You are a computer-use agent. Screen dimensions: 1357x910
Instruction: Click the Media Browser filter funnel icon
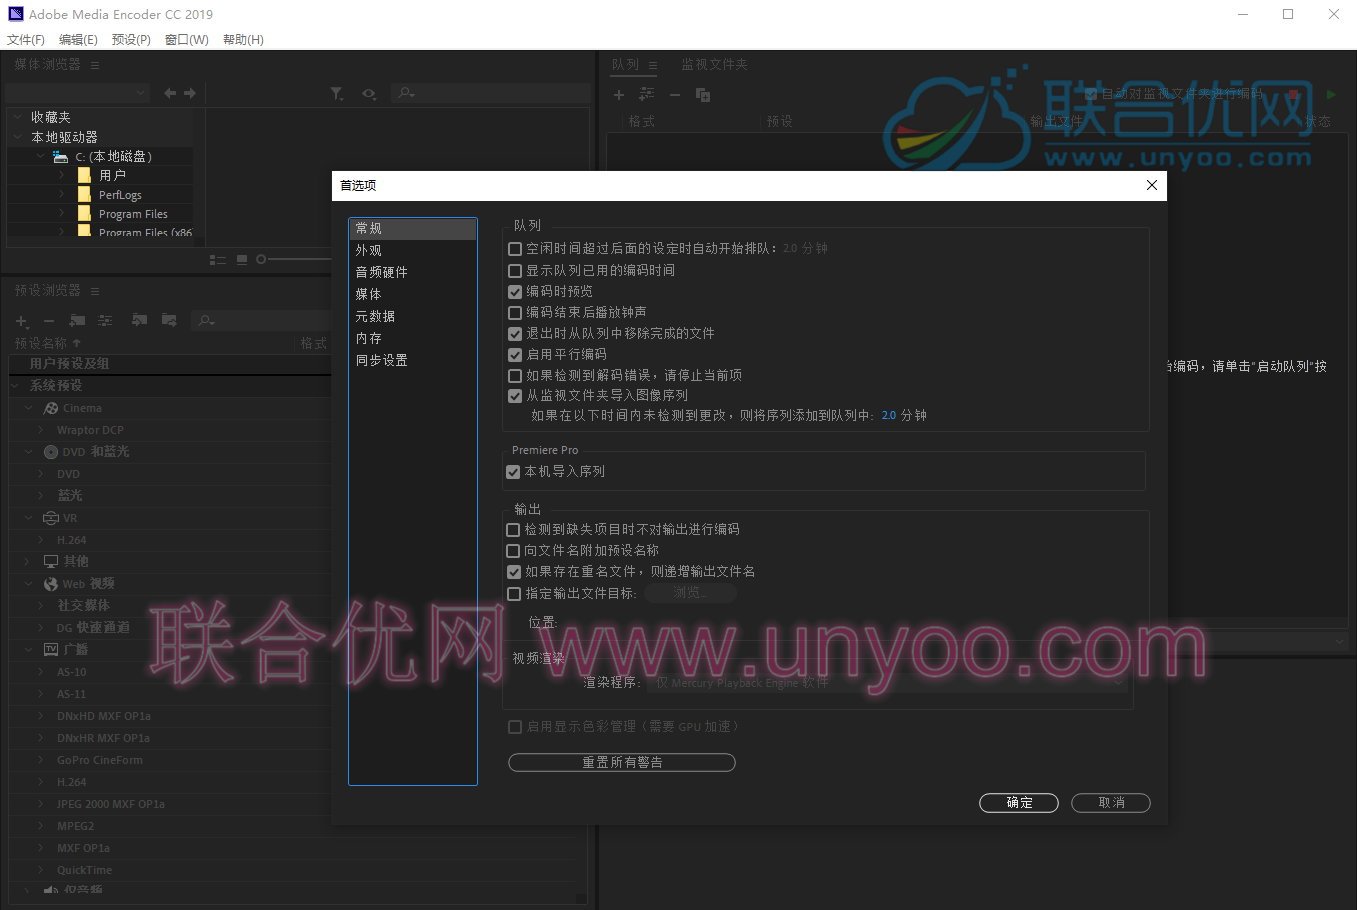[337, 93]
